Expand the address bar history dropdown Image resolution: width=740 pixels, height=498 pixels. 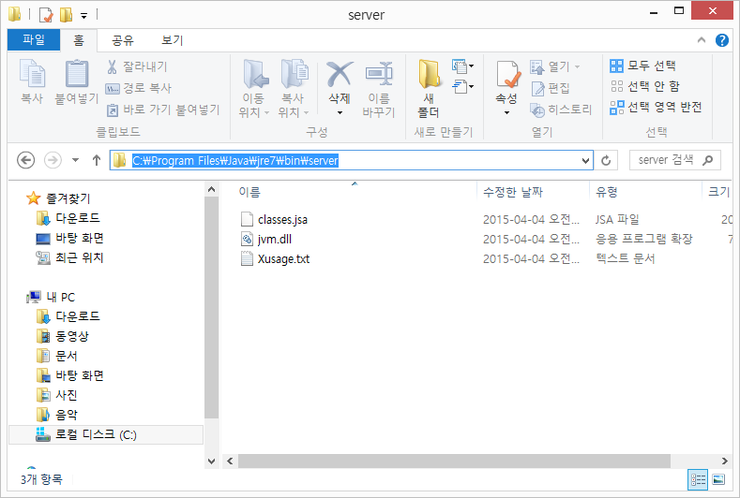point(584,160)
